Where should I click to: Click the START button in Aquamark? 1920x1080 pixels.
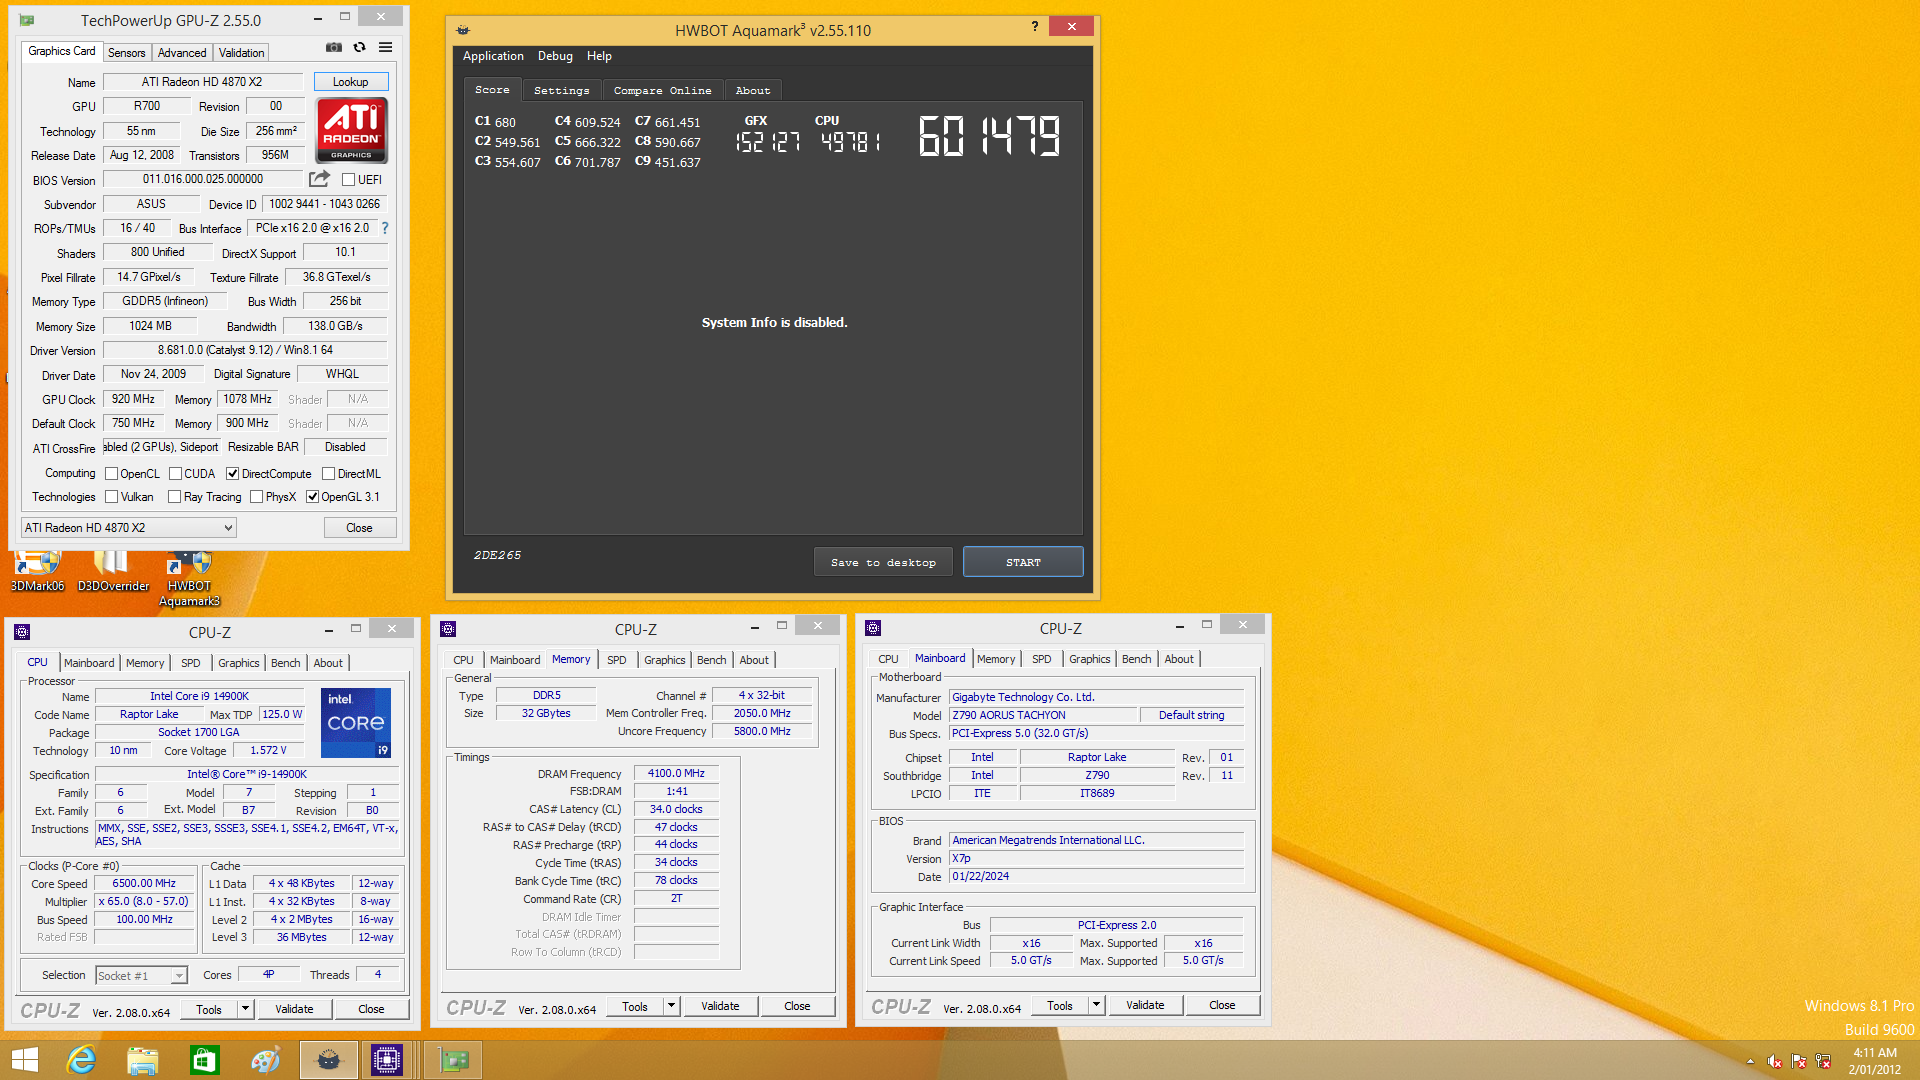1023,562
